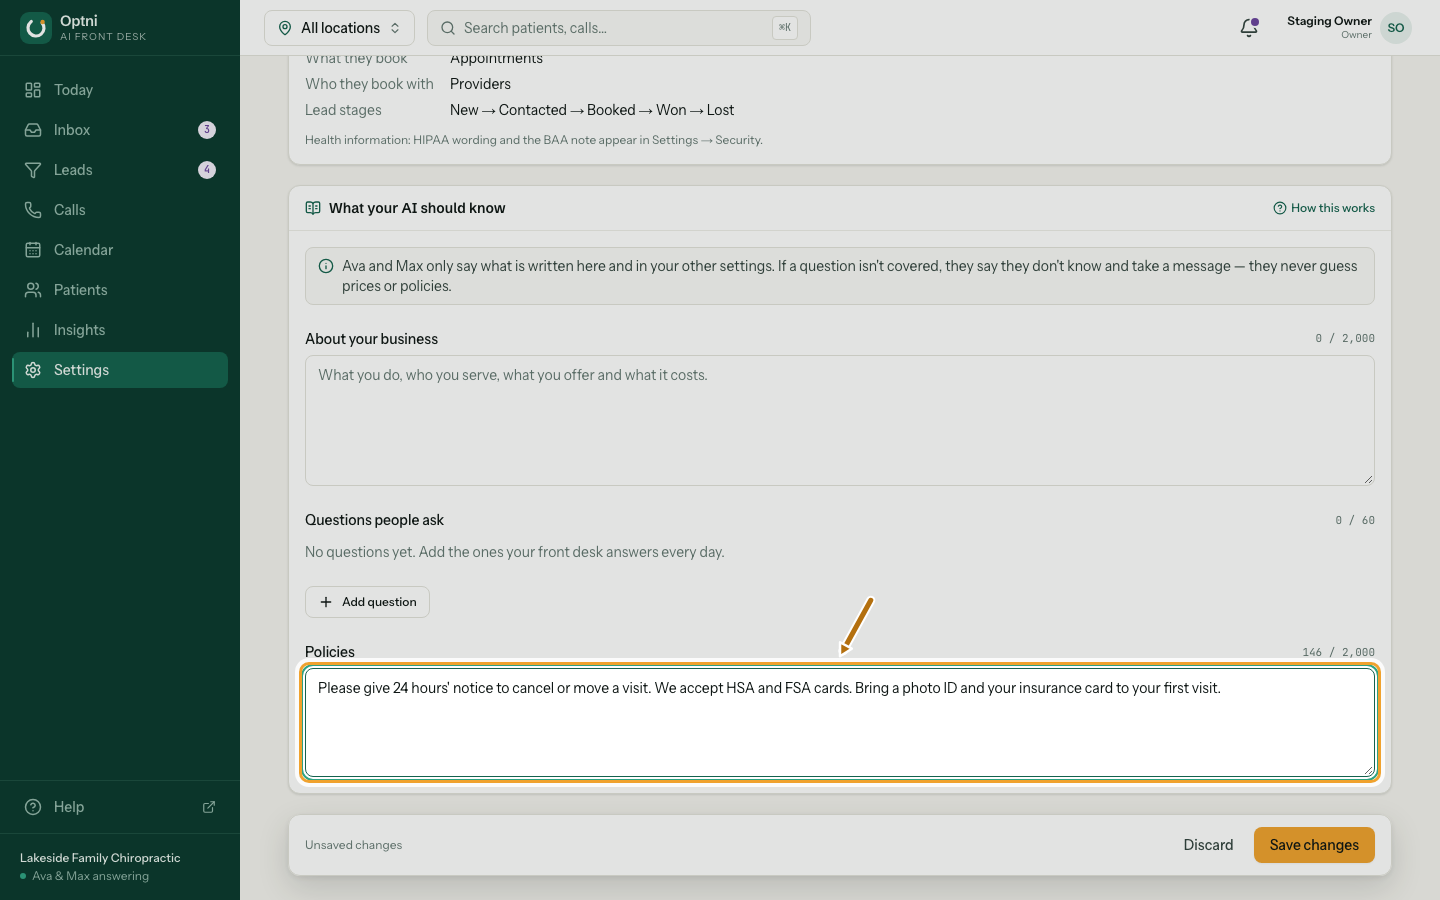Click the Optni logo icon
The height and width of the screenshot is (900, 1440).
[36, 28]
